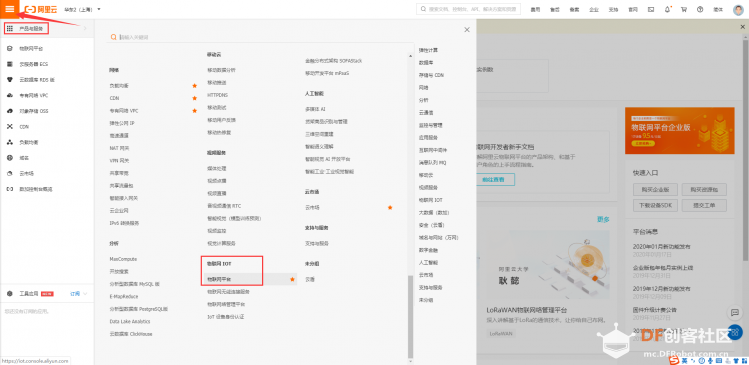Click the 负载均衡 icon in the sidebar
The height and width of the screenshot is (365, 749).
(10, 142)
